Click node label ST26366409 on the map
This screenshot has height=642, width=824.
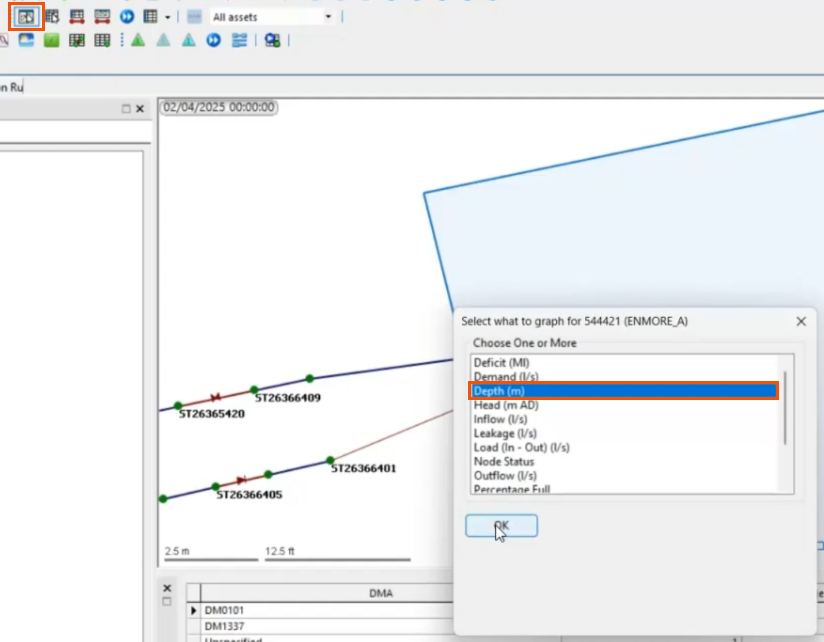(288, 398)
